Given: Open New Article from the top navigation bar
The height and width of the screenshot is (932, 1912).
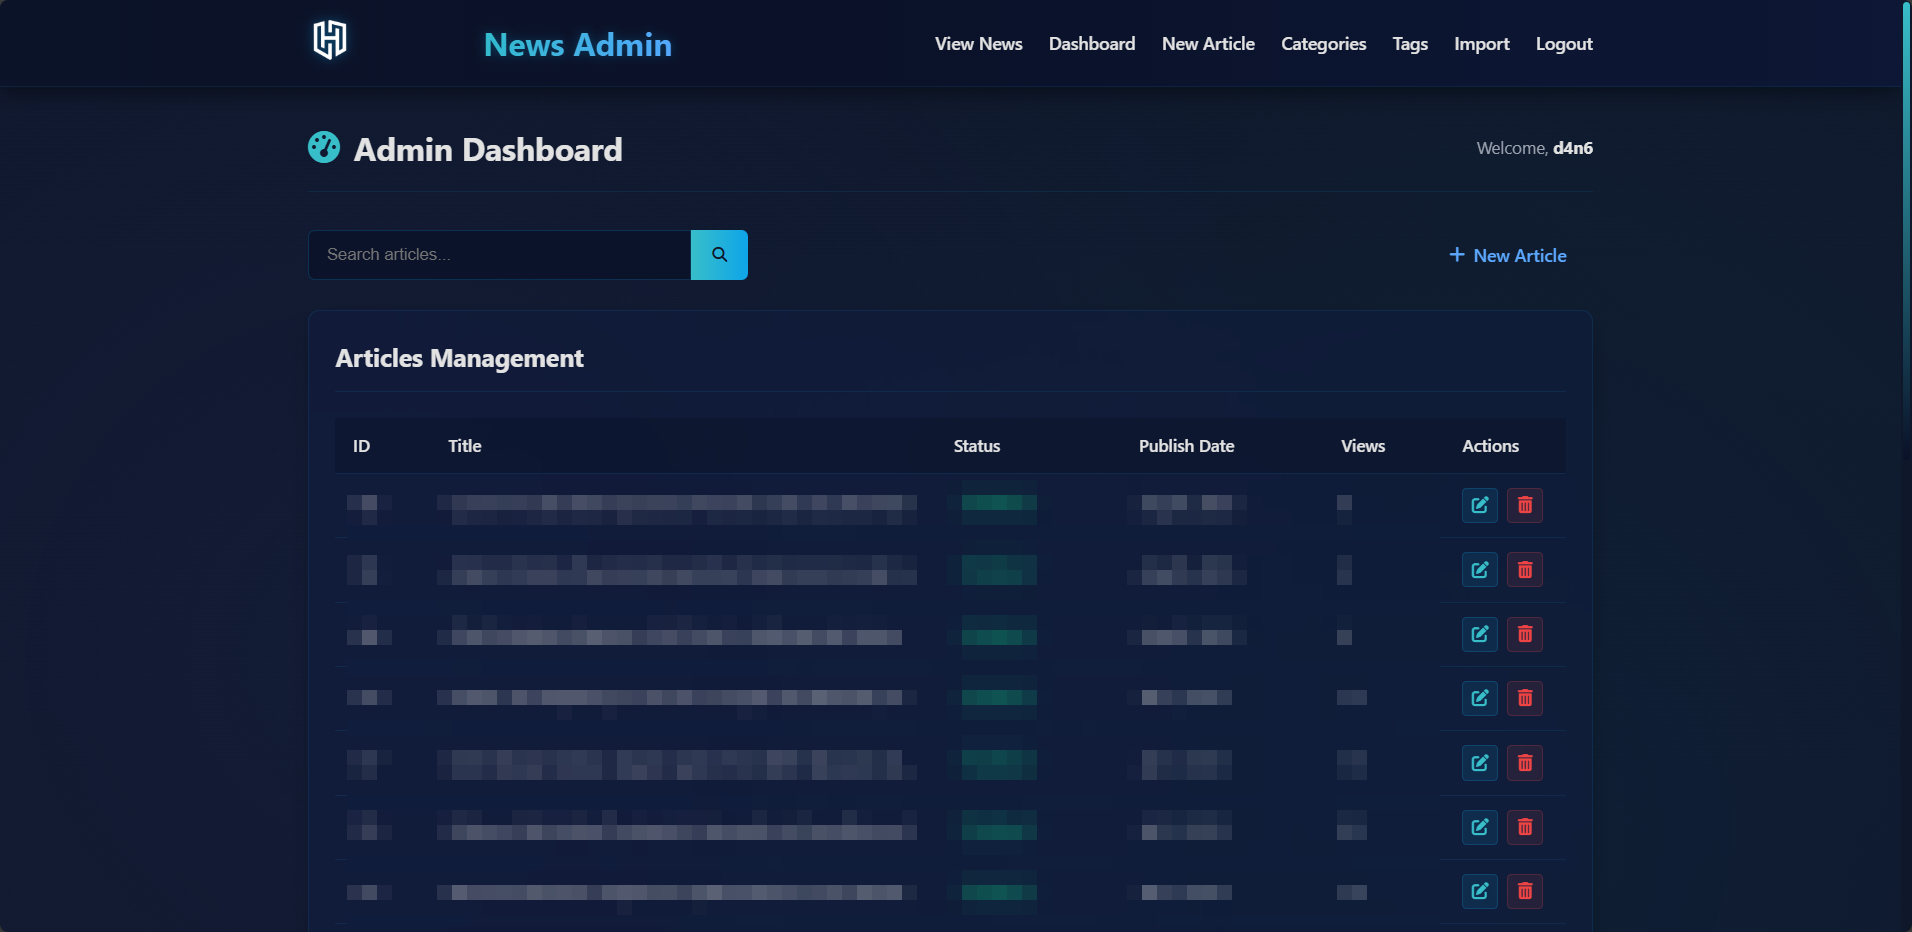Looking at the screenshot, I should 1208,44.
